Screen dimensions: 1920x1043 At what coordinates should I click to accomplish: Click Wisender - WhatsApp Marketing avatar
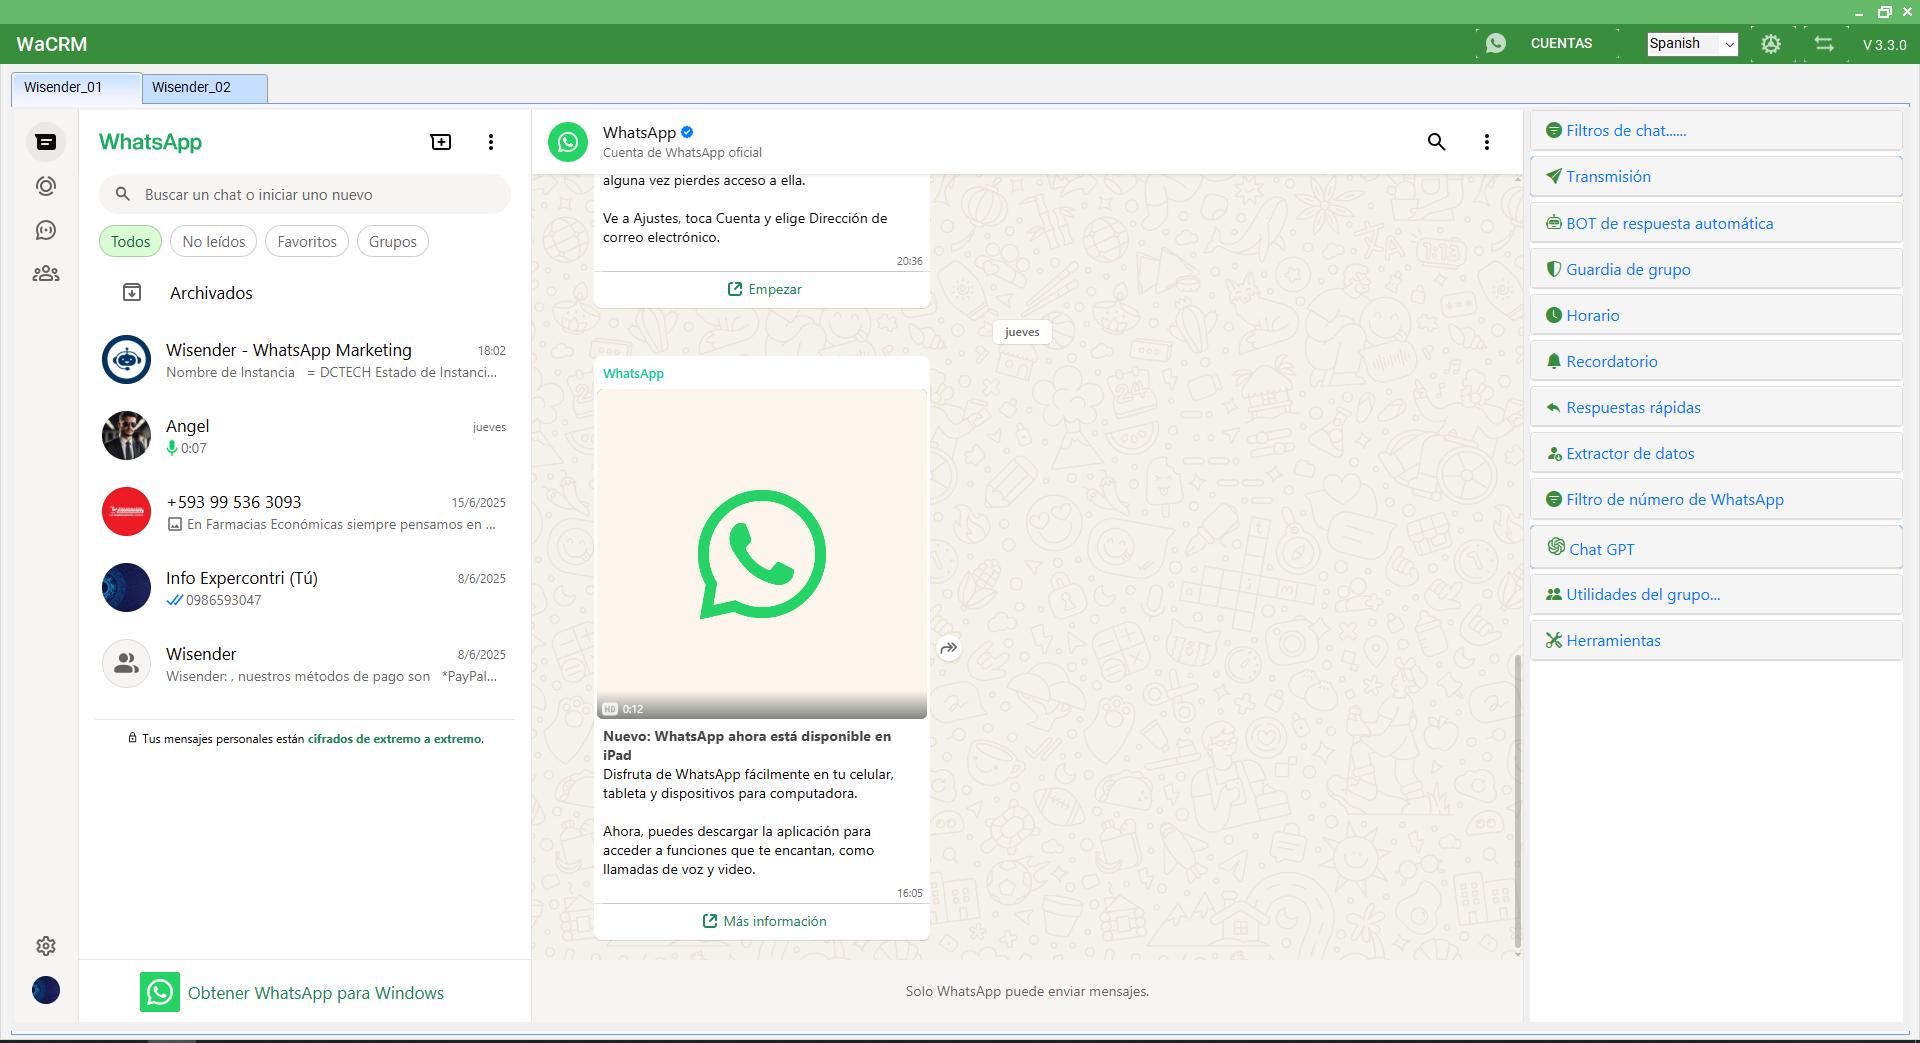coord(126,360)
